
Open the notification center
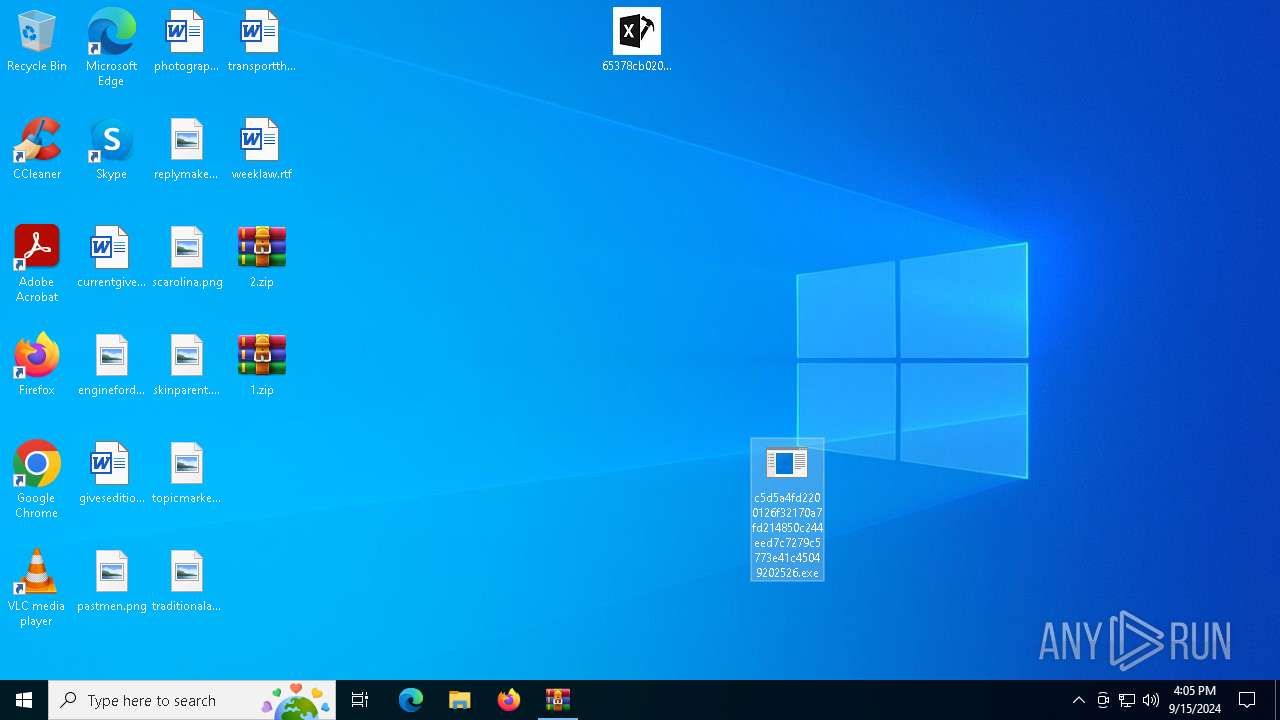click(x=1248, y=700)
